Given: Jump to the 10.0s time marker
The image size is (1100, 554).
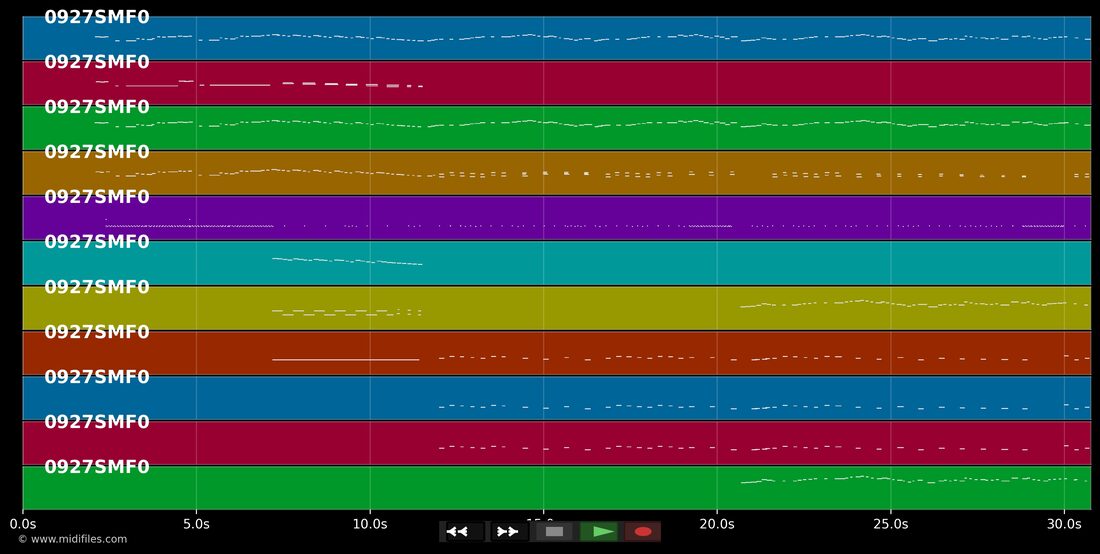Looking at the screenshot, I should (x=370, y=523).
